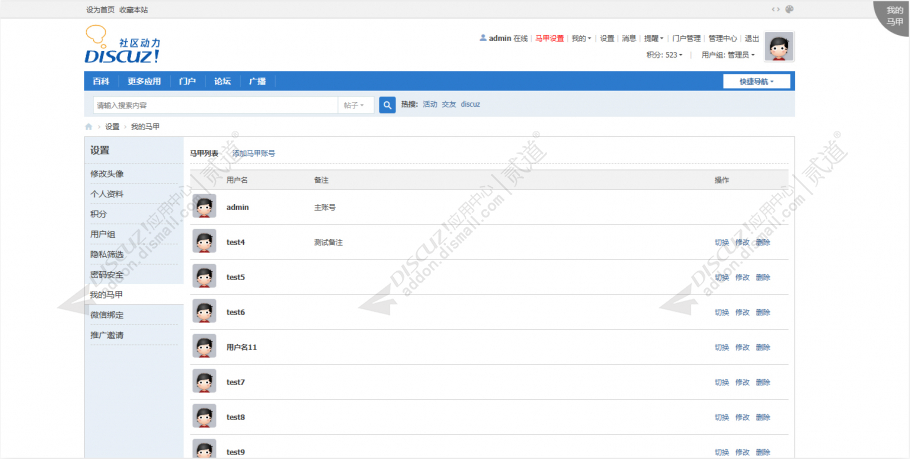
Task: Open the 论坛 nav item
Action: (222, 81)
